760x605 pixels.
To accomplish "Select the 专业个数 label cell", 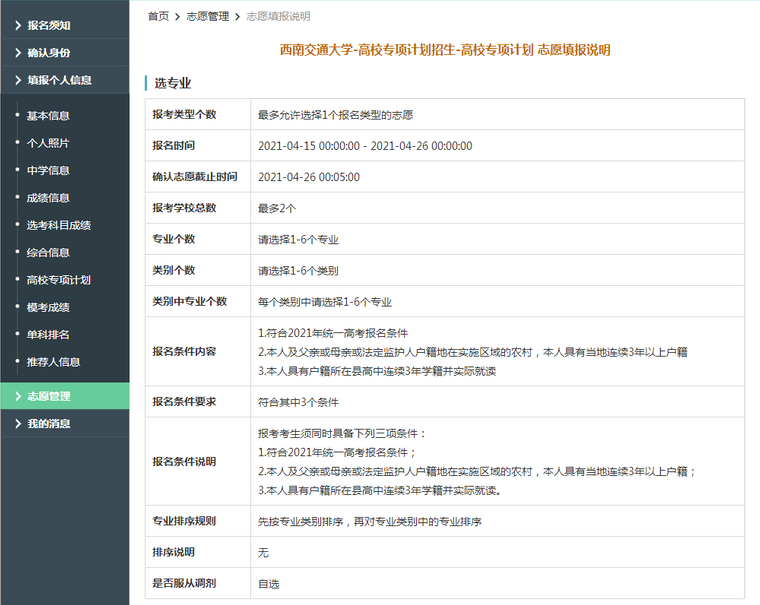I will [198, 239].
